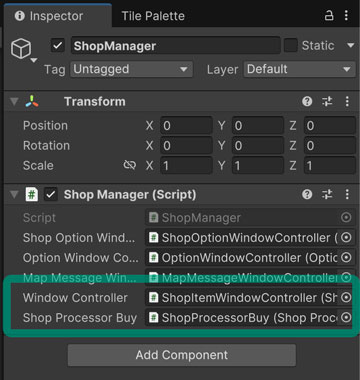The height and width of the screenshot is (380, 360).
Task: Open object picker for Window Controller field
Action: click(346, 297)
